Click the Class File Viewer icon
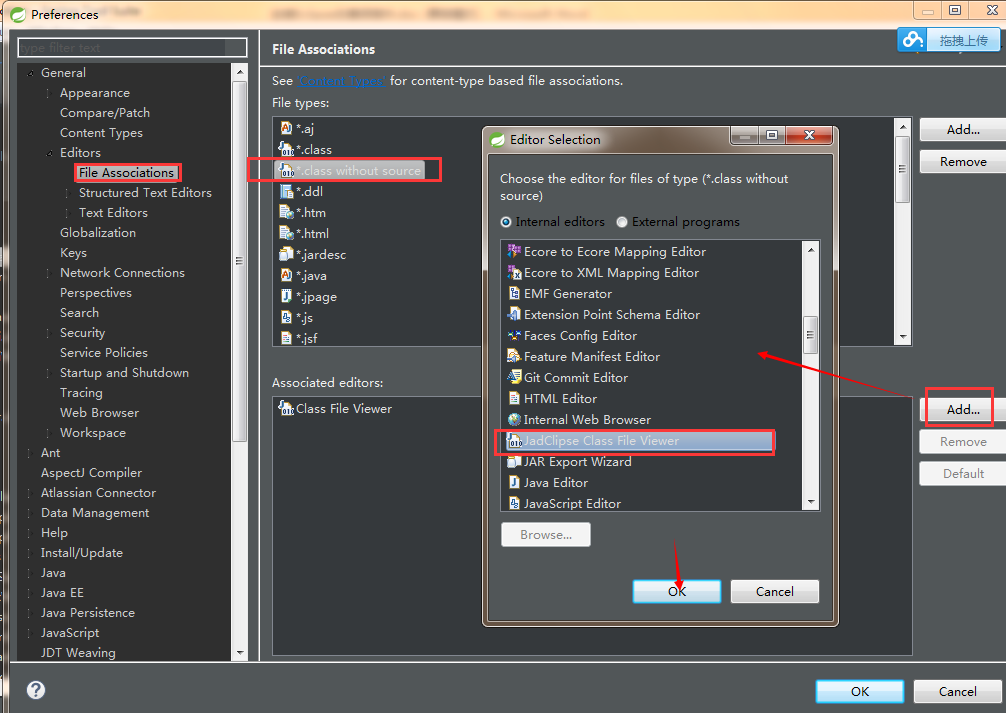 pyautogui.click(x=286, y=408)
